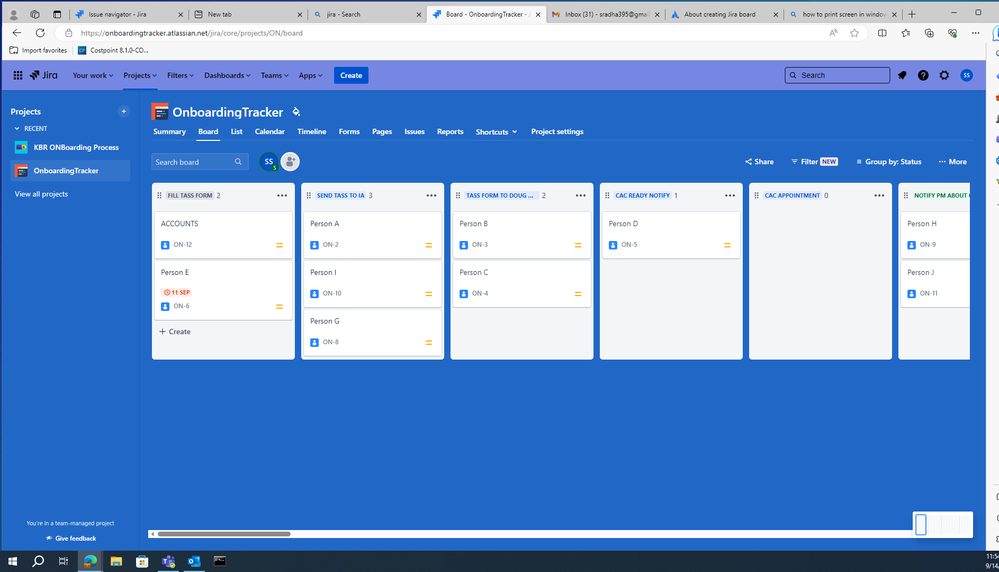This screenshot has height=572, width=999.
Task: Expand the Shortcuts dropdown
Action: (496, 132)
